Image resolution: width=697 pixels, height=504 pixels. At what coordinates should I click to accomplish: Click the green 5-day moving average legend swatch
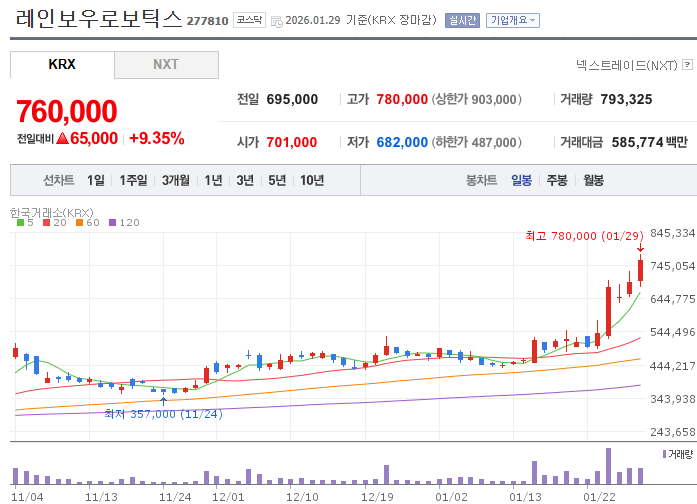tap(20, 223)
